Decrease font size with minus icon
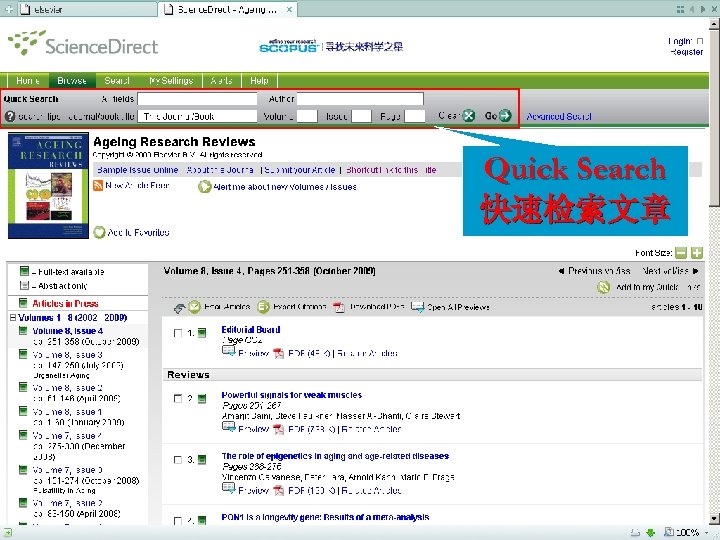 click(x=681, y=253)
